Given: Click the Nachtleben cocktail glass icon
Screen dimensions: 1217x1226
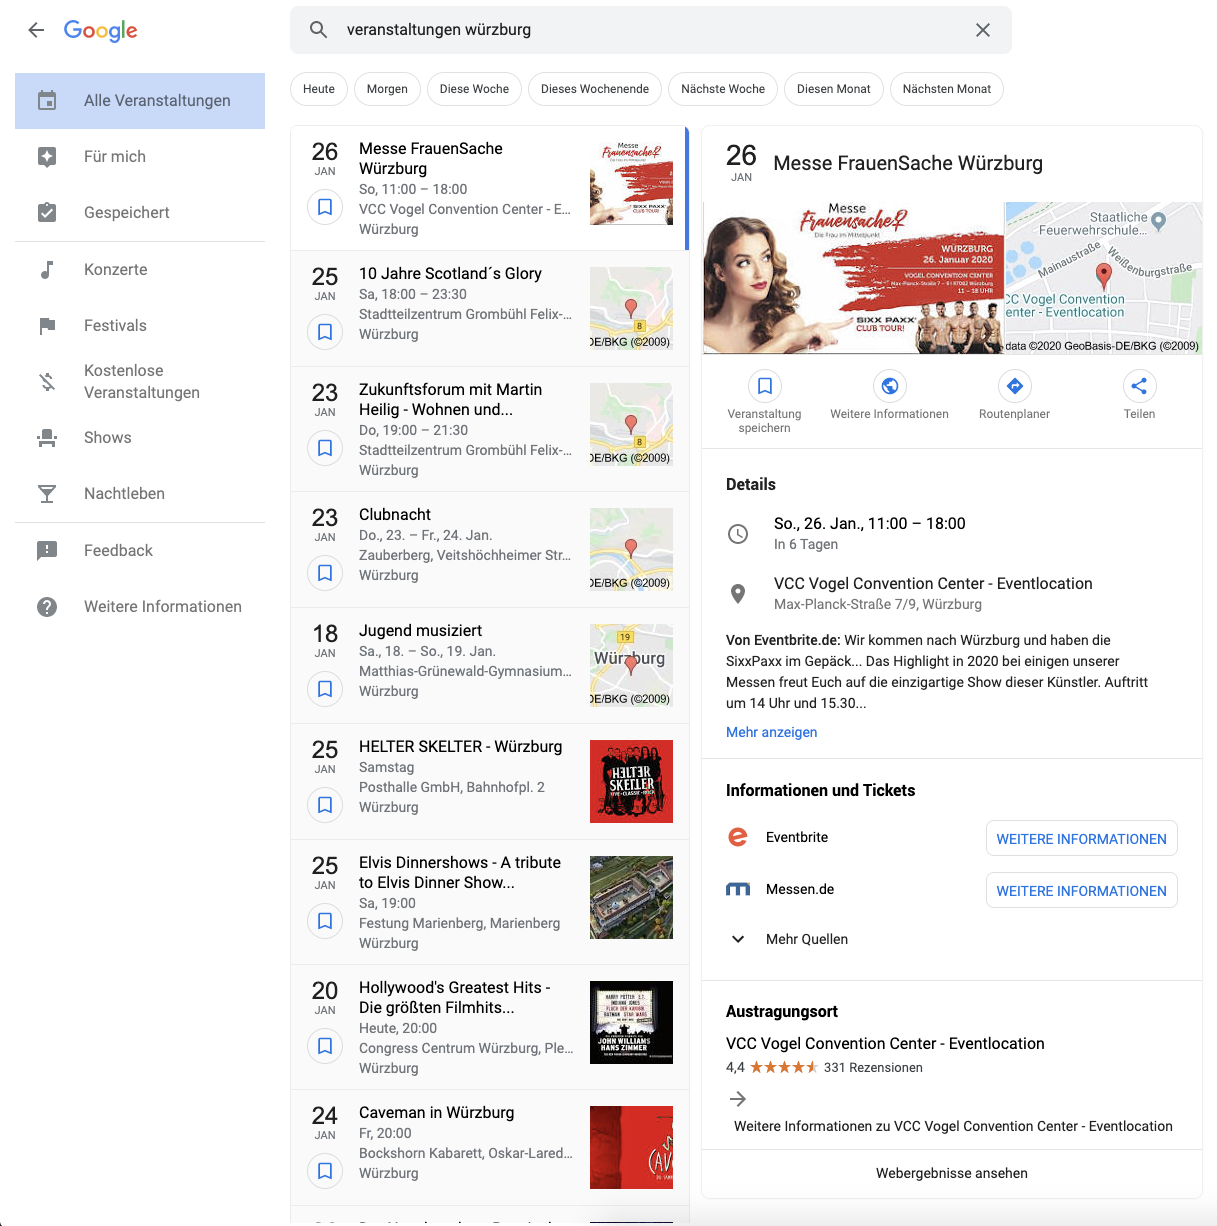Looking at the screenshot, I should pyautogui.click(x=47, y=494).
